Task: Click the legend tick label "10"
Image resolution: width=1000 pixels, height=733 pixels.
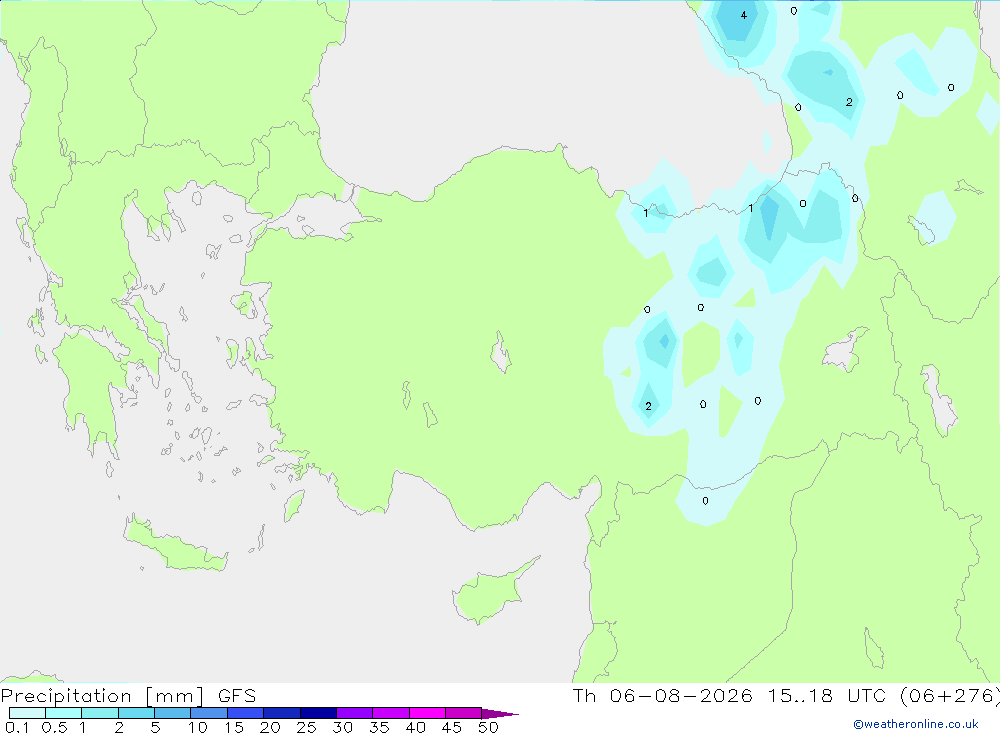Action: pyautogui.click(x=198, y=727)
